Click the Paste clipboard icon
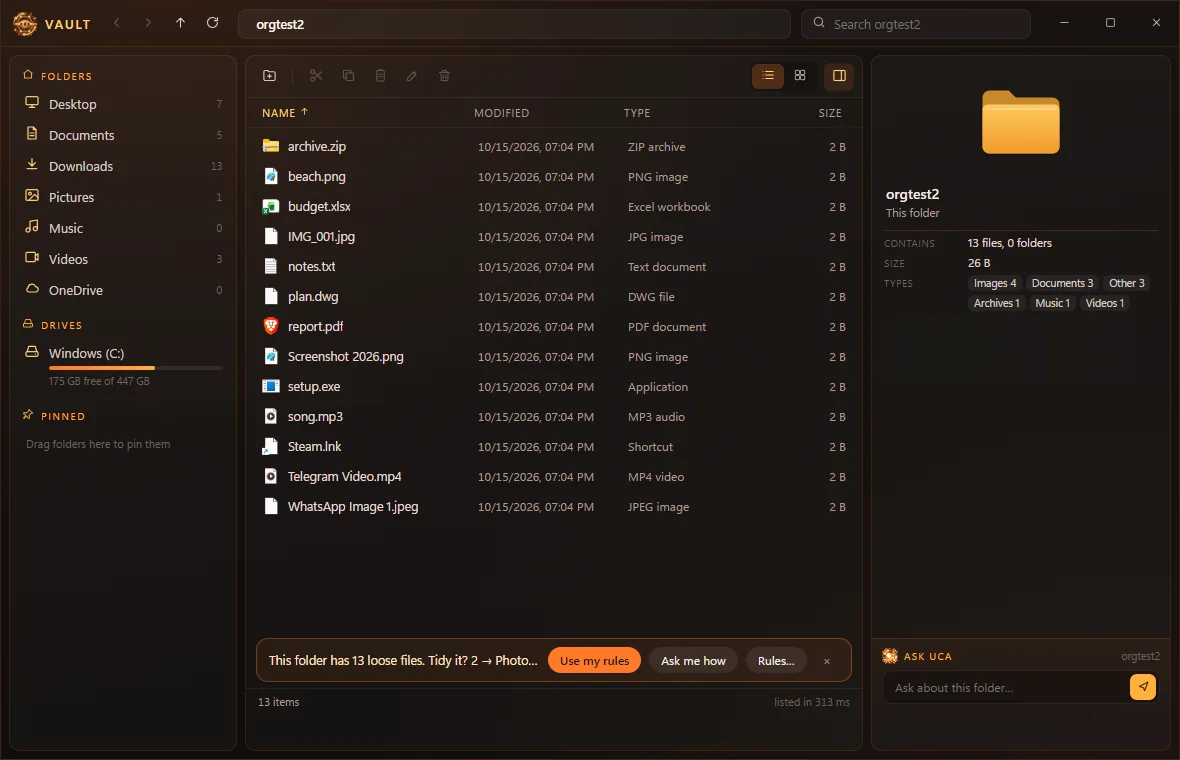 pos(381,75)
